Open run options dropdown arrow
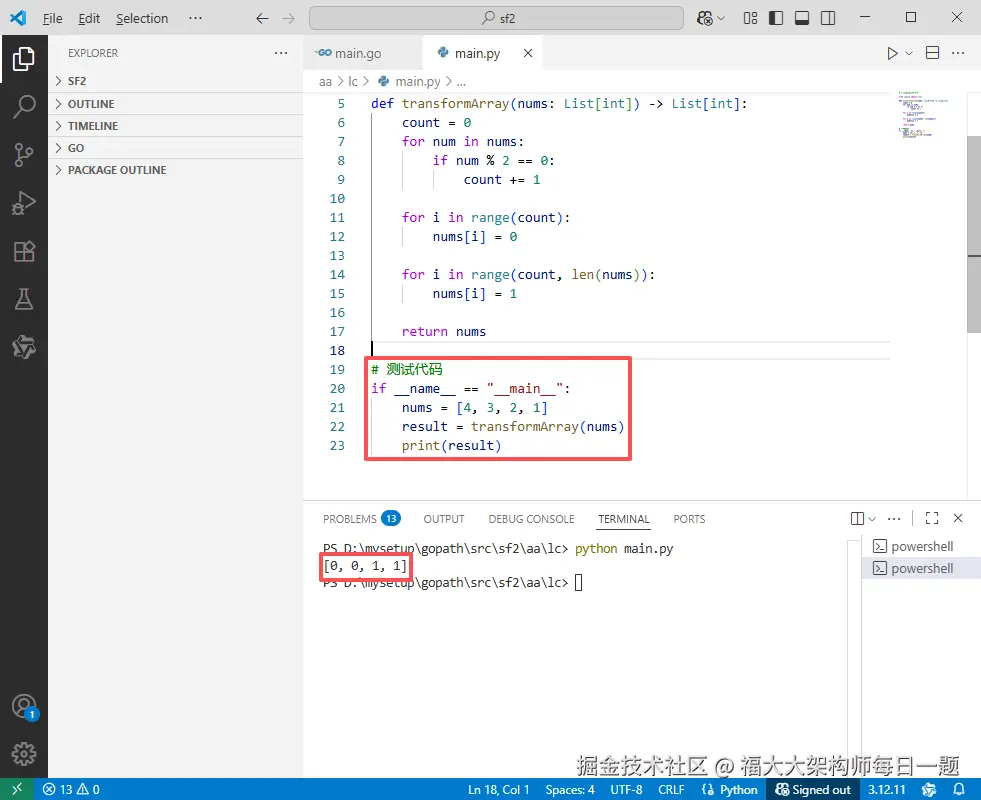 click(909, 53)
